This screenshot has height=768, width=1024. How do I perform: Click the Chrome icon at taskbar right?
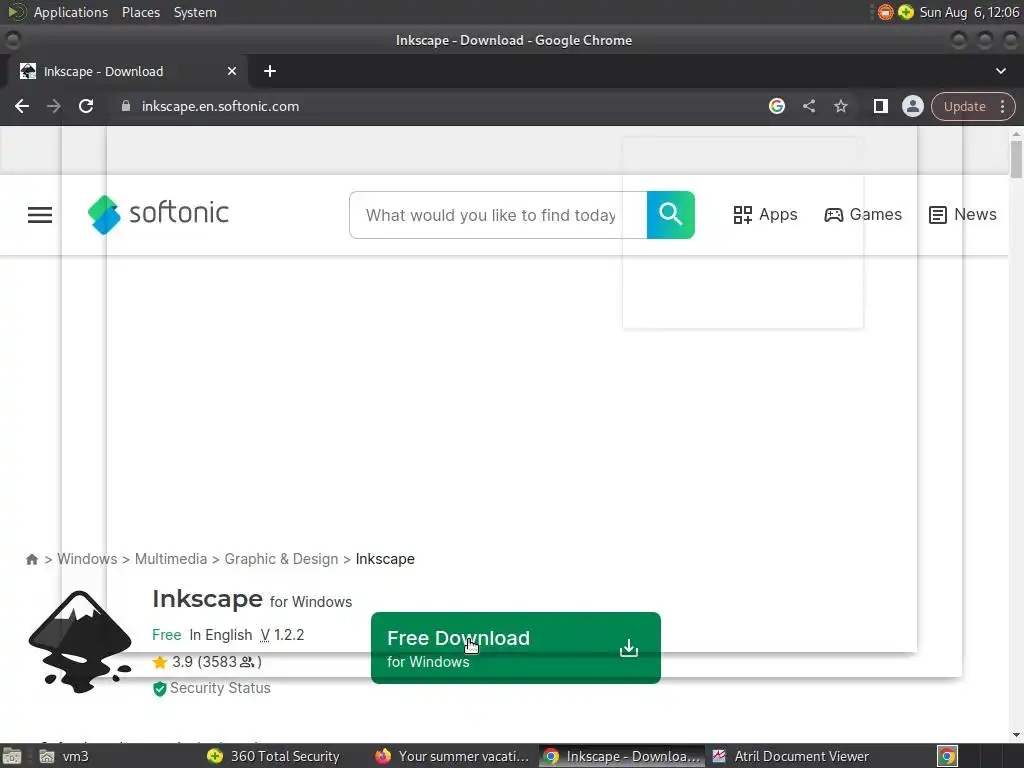point(947,756)
